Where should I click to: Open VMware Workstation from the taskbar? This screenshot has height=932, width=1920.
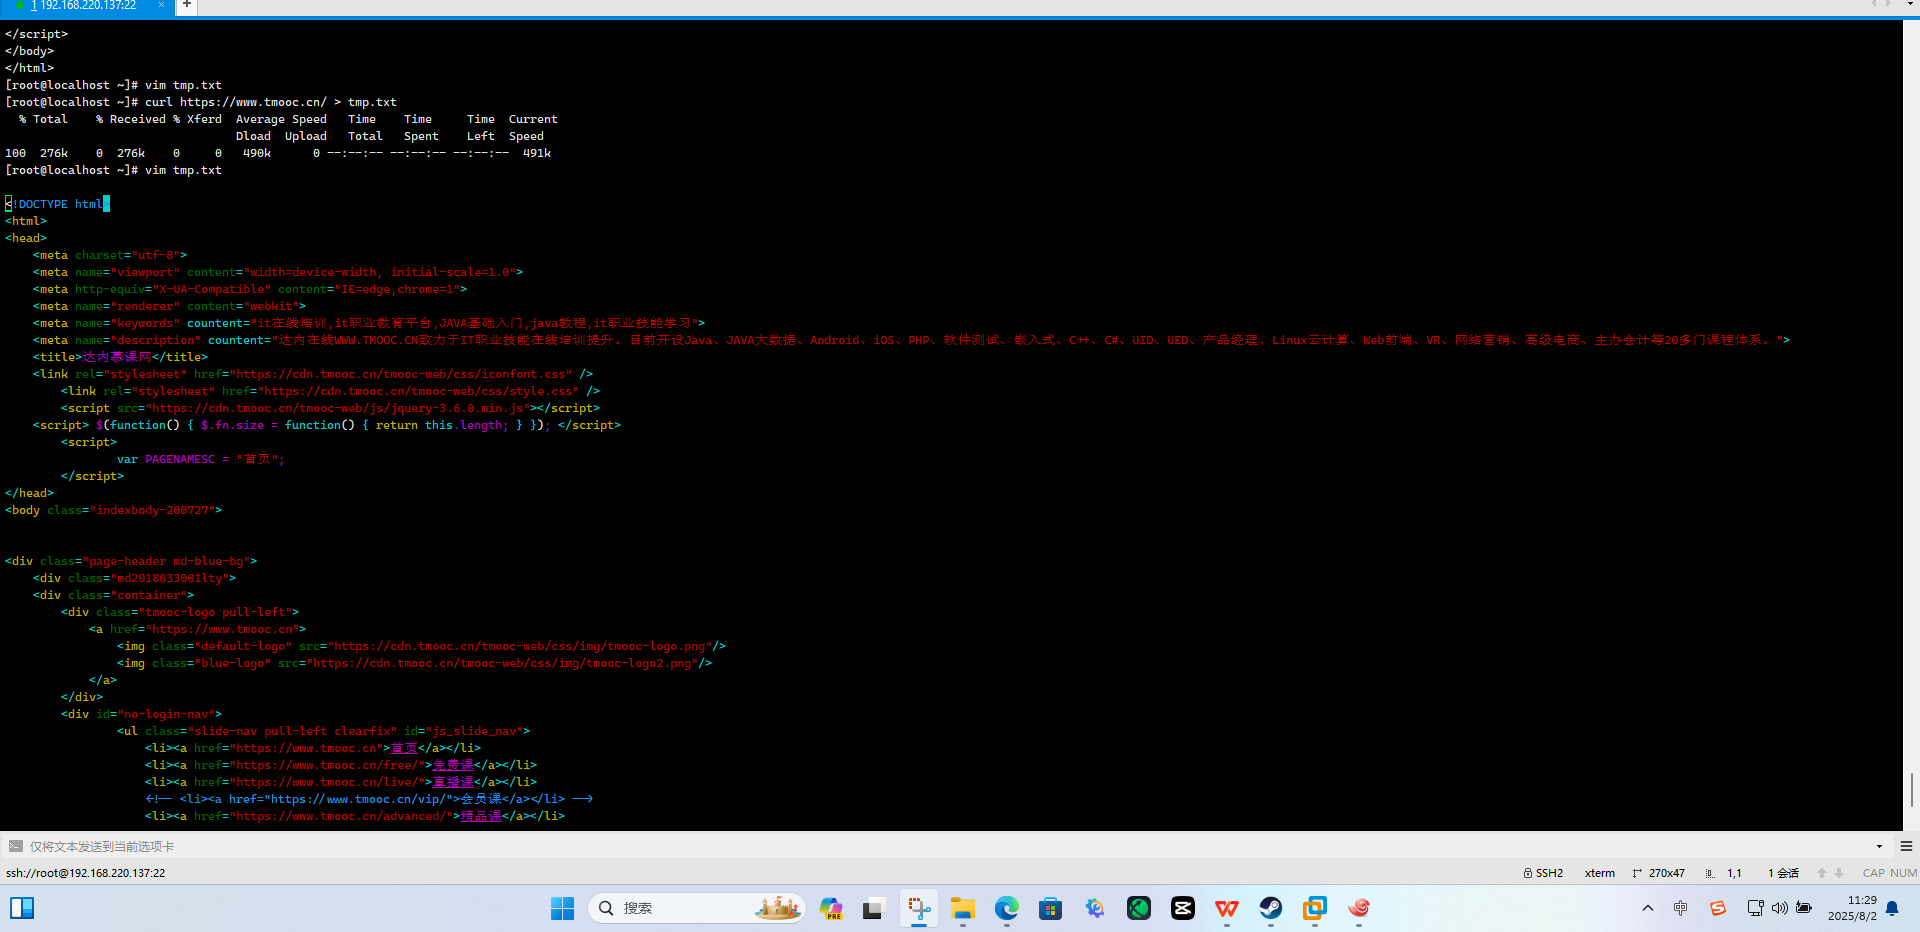pos(1315,908)
